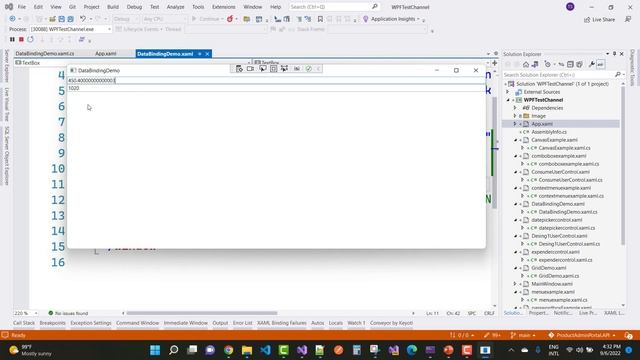Open the Immediate Window tab

[186, 323]
